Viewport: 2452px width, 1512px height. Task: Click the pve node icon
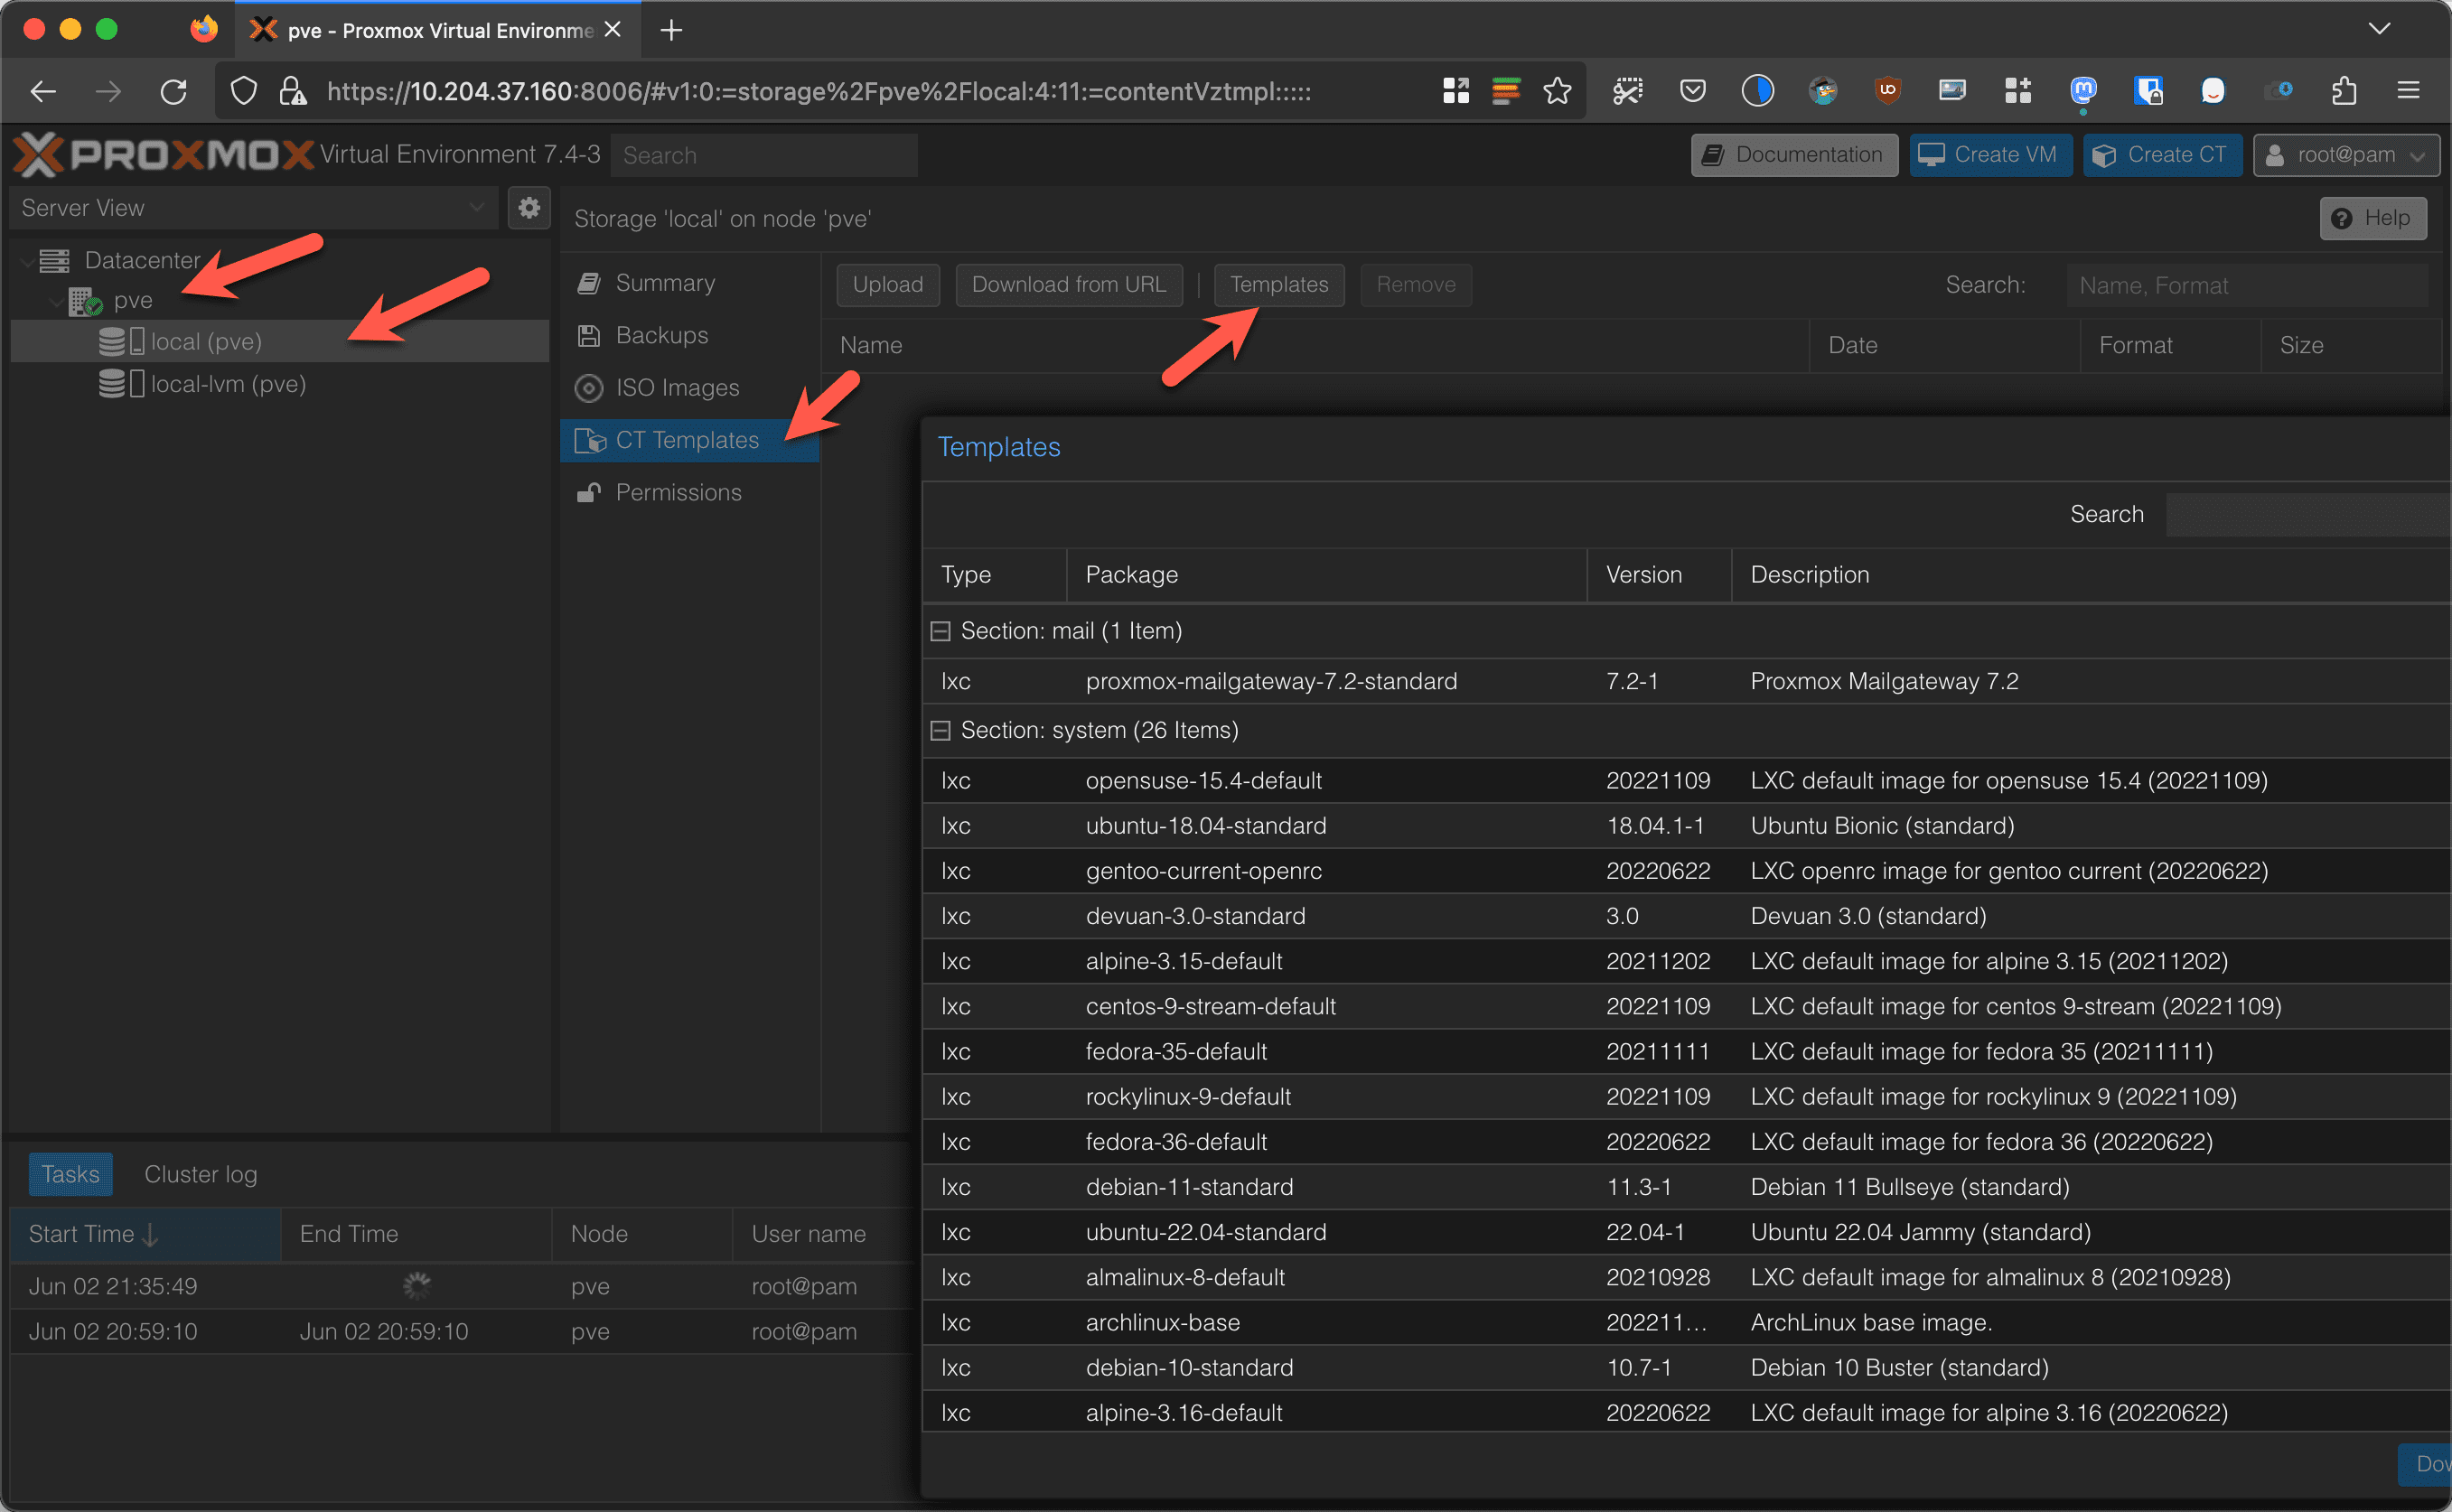(x=85, y=301)
